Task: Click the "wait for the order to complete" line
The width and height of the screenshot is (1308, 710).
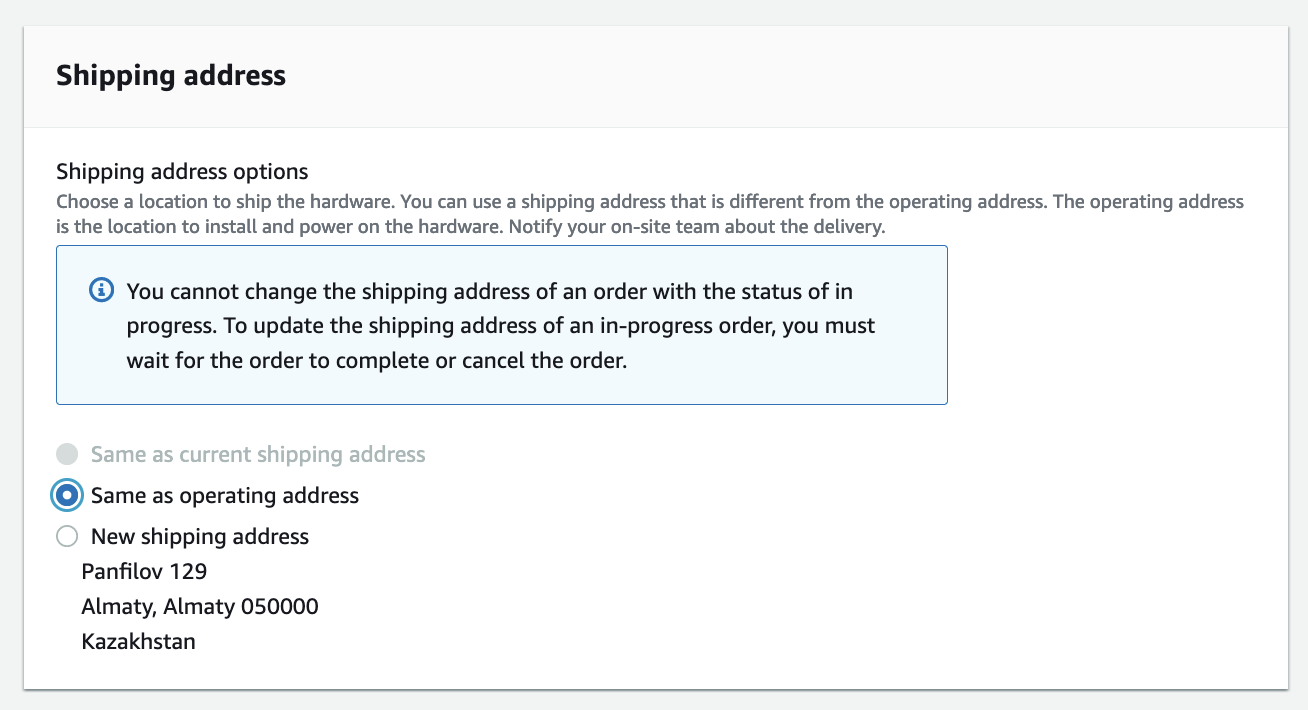Action: [376, 361]
